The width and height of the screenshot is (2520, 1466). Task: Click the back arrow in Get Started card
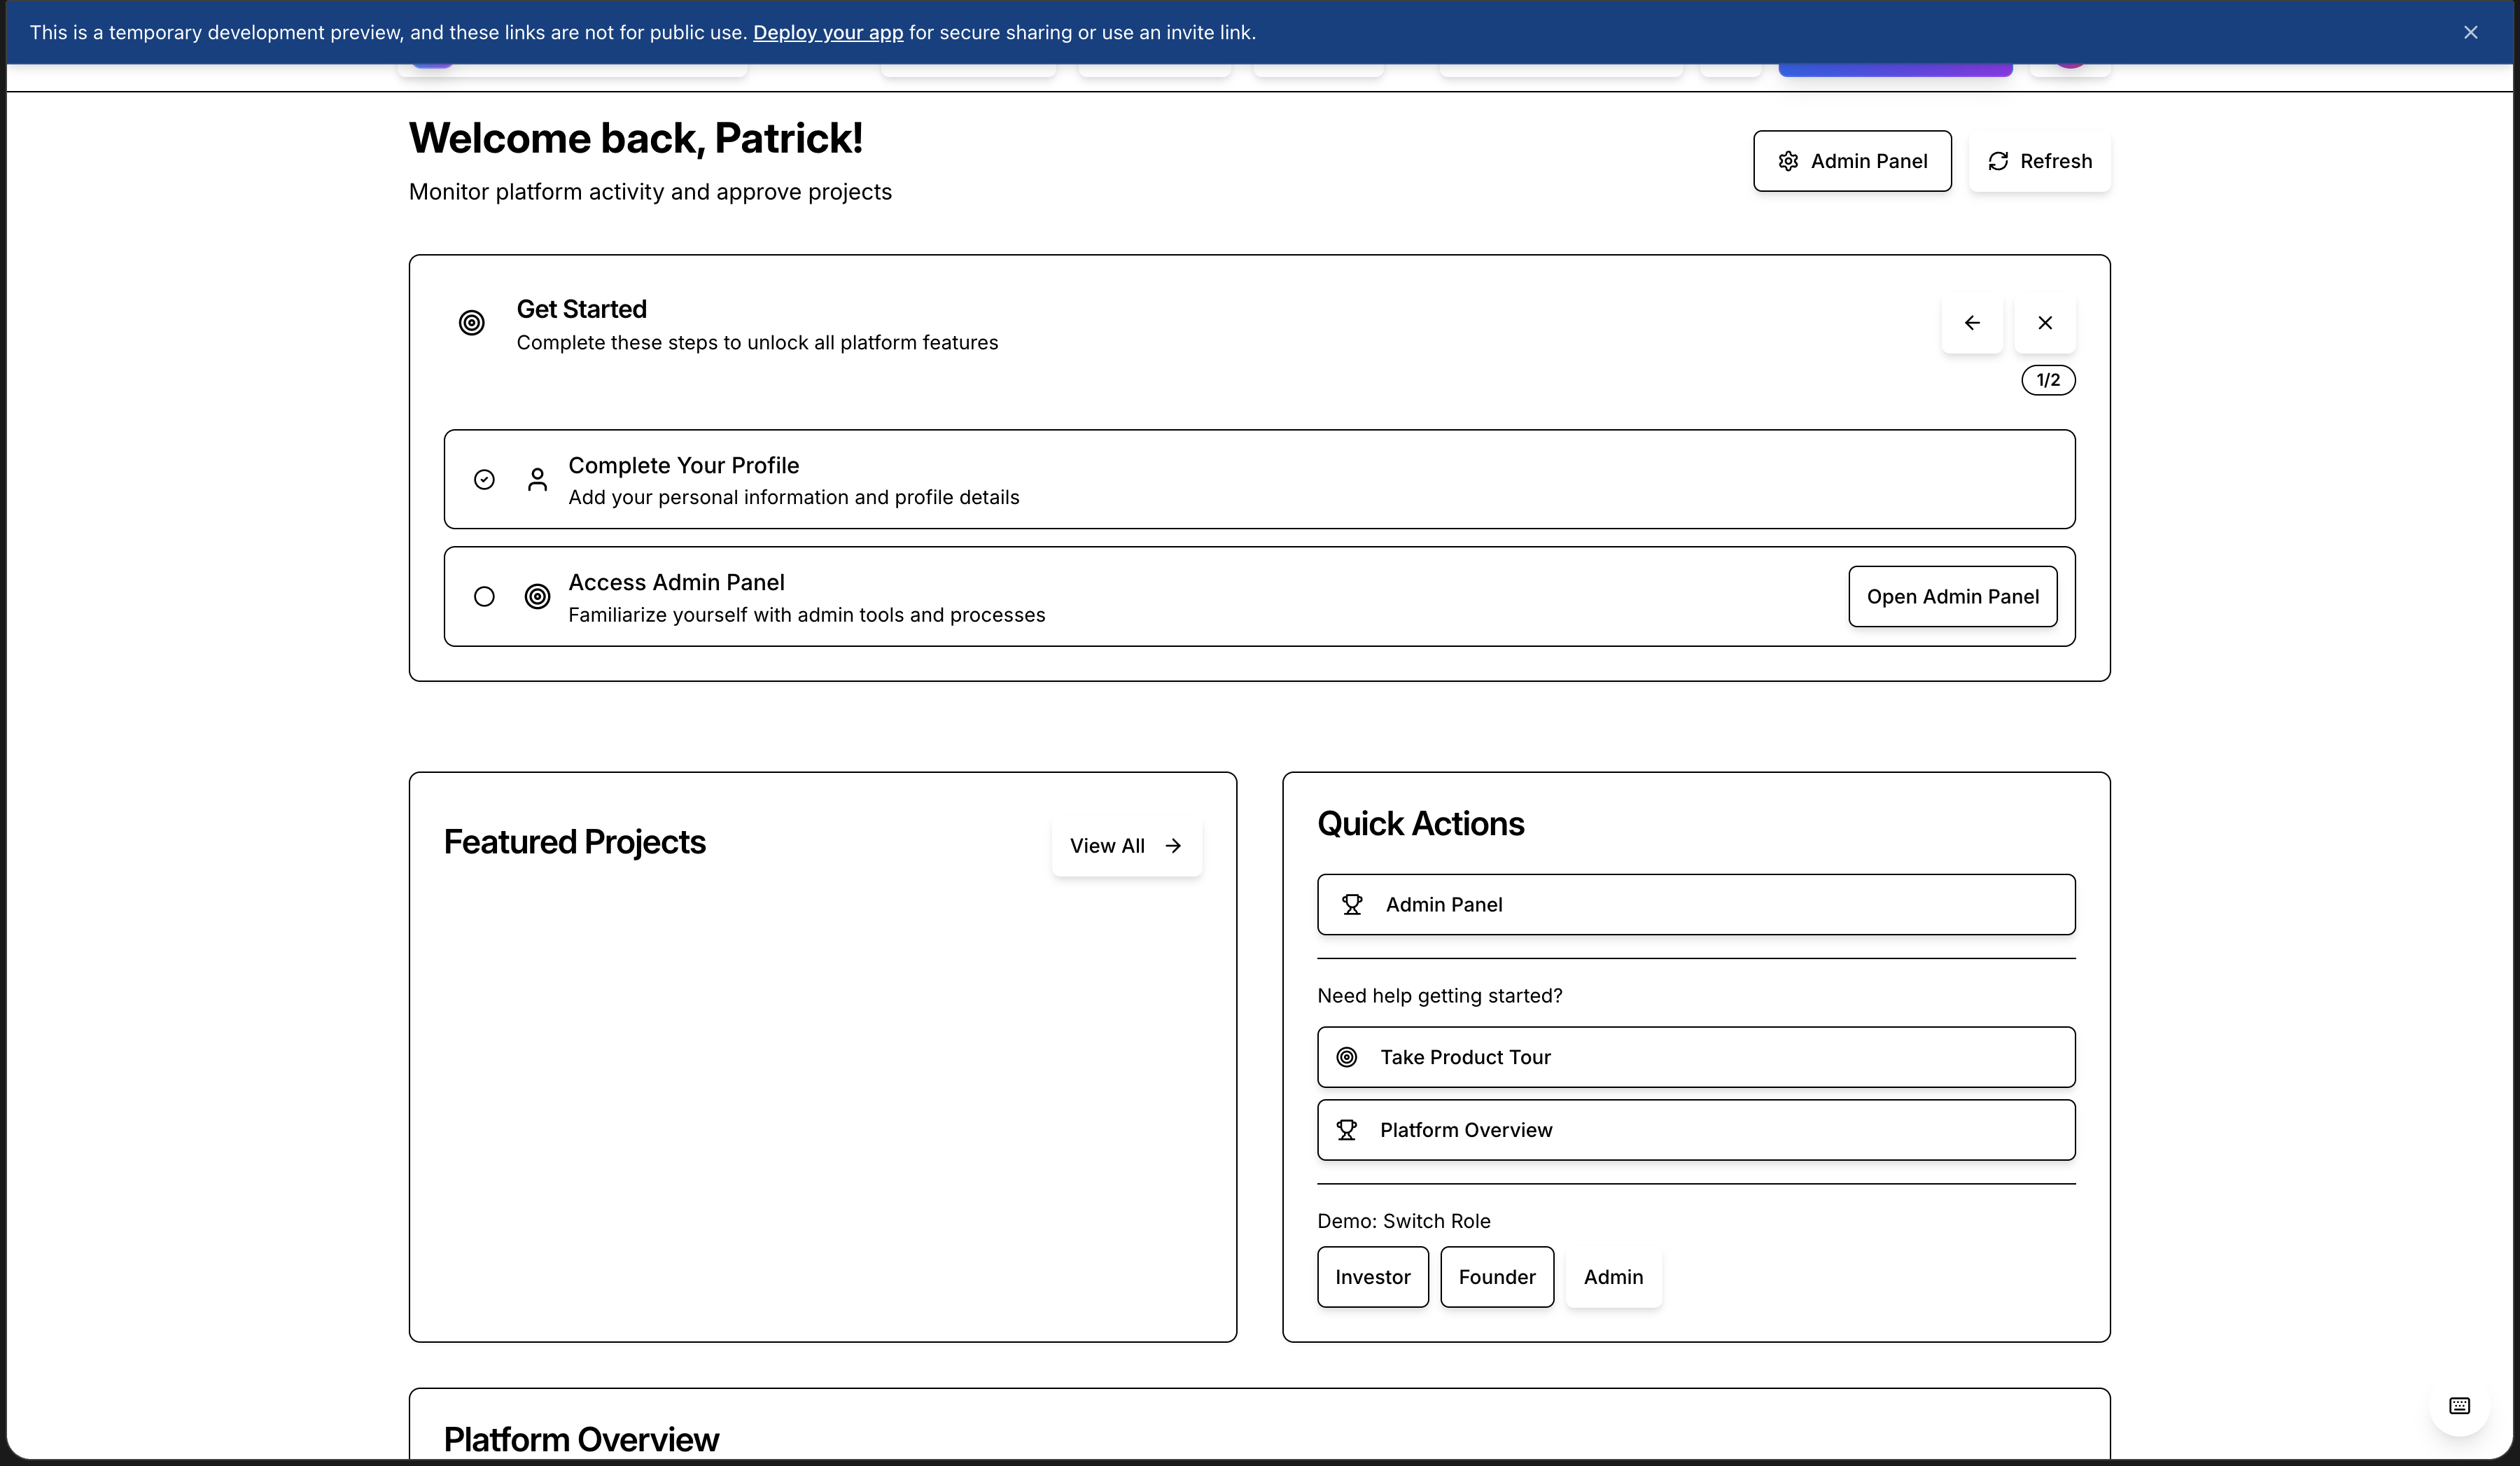pos(1972,323)
